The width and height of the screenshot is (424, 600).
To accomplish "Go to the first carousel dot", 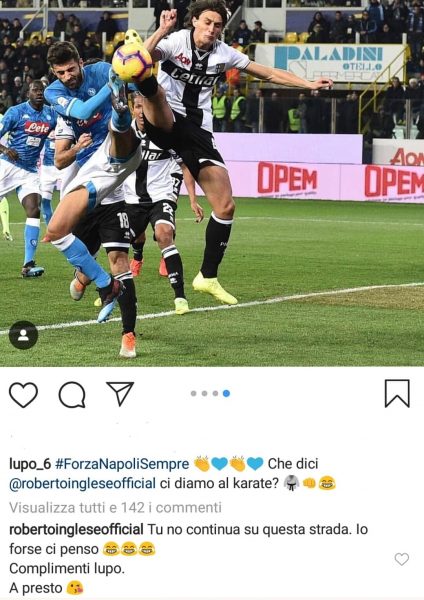I will pyautogui.click(x=194, y=393).
